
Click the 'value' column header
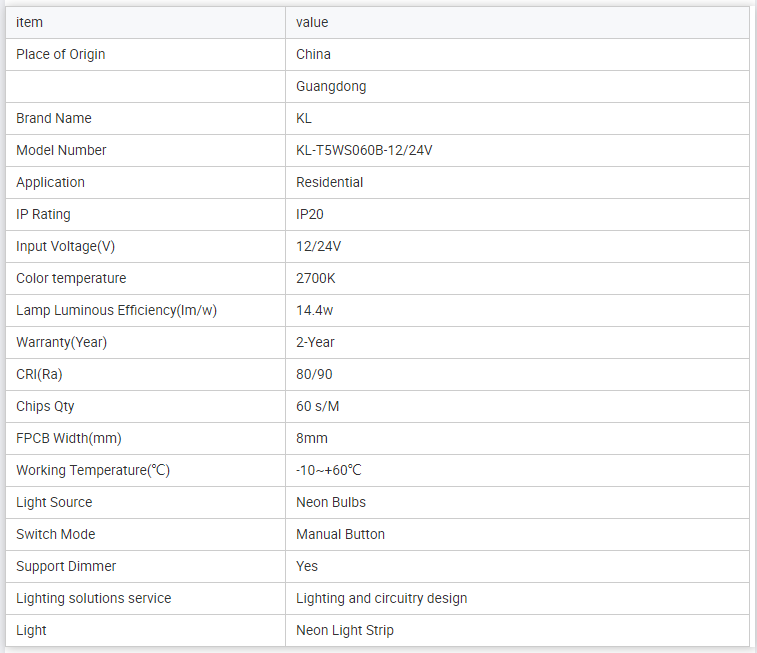tap(312, 22)
